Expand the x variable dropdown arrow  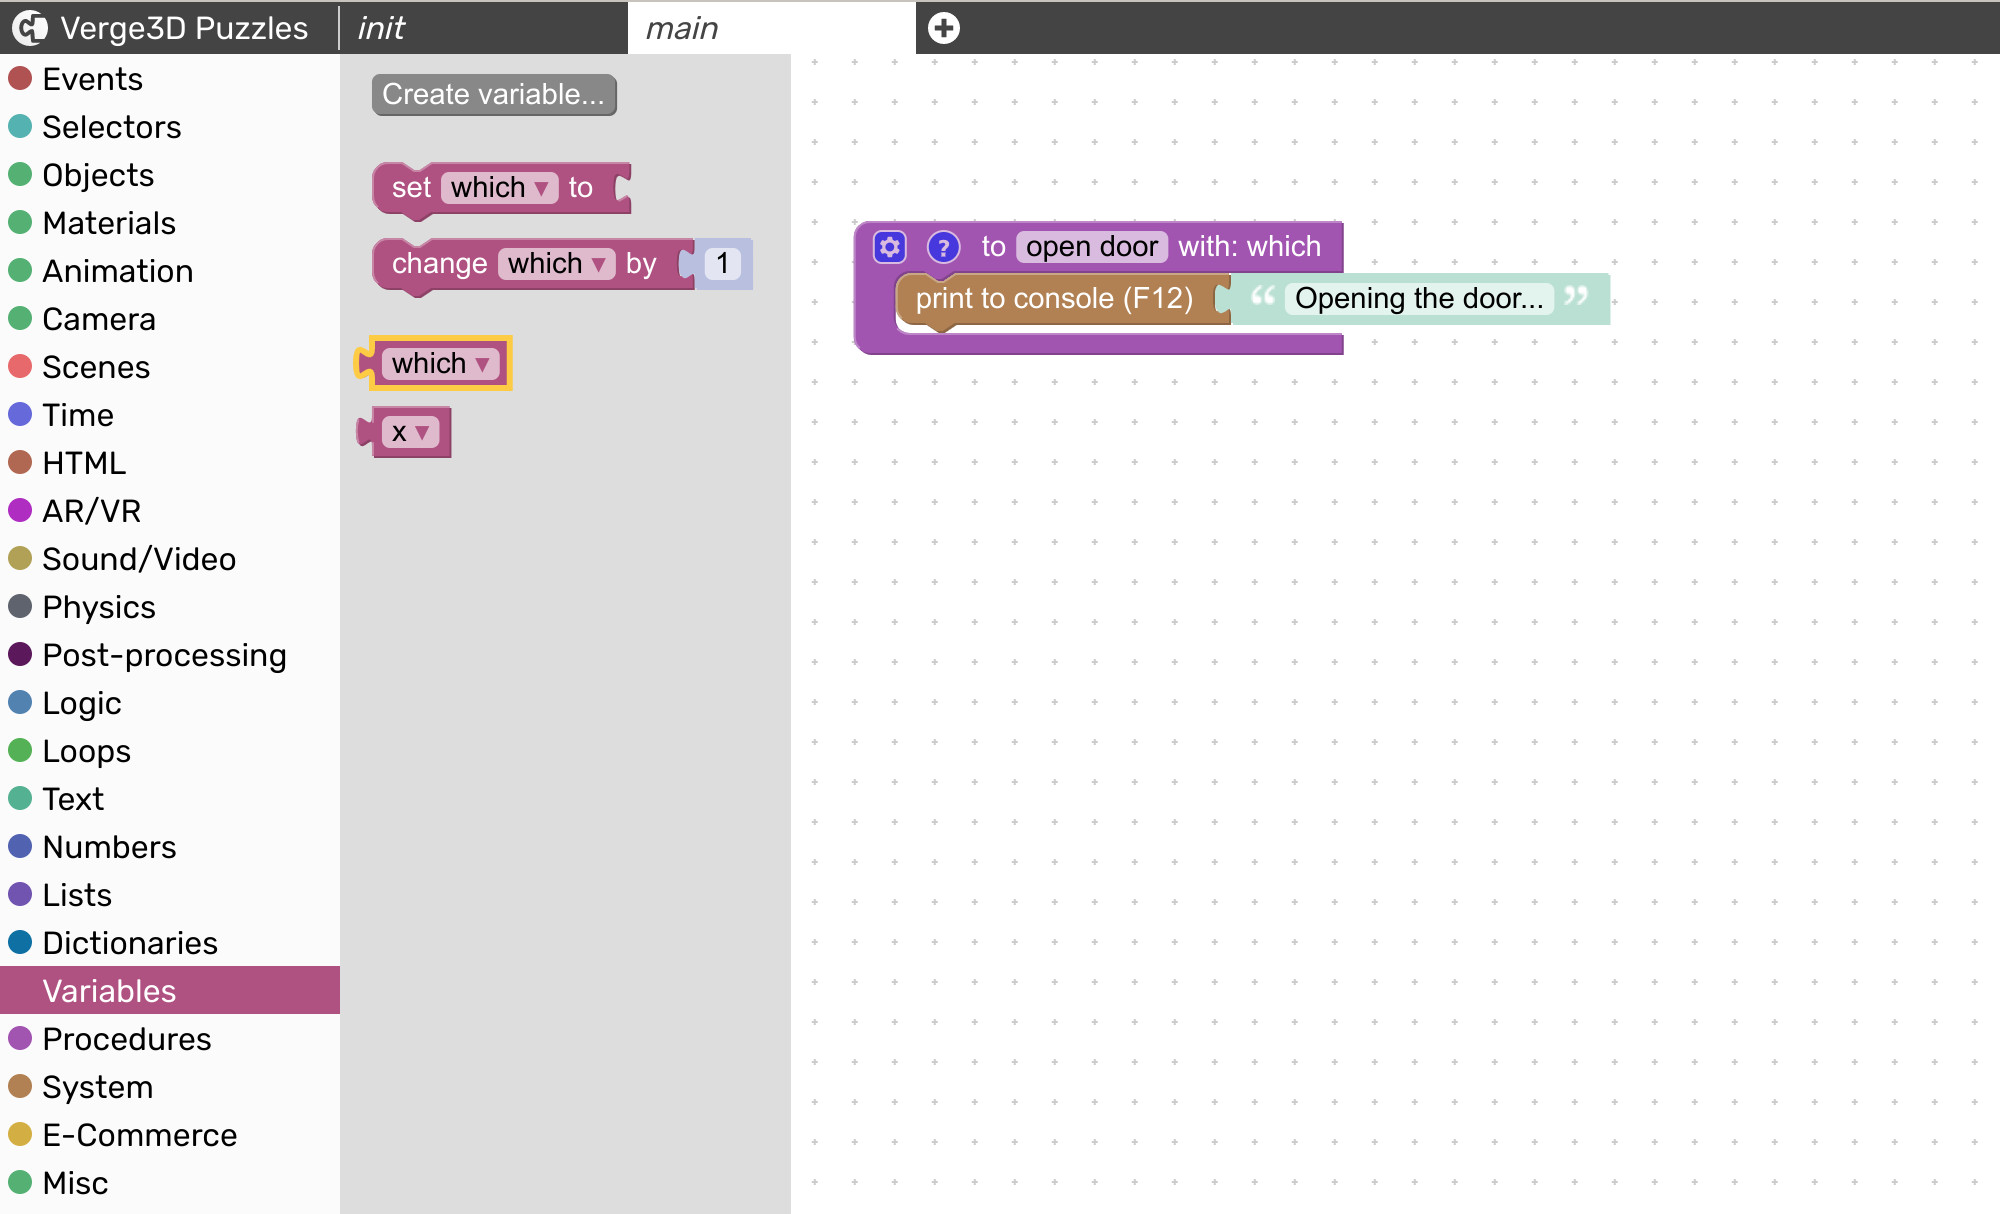tap(422, 433)
